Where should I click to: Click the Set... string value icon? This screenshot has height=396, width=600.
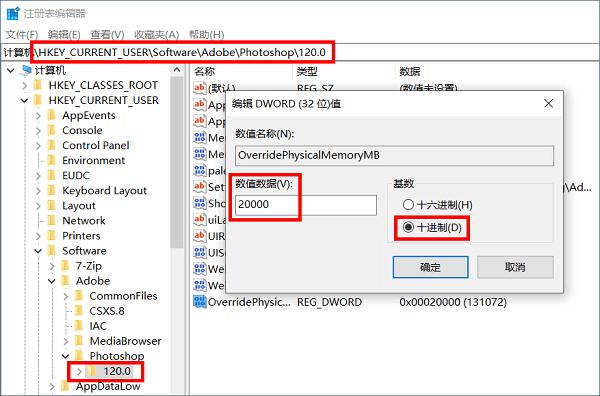point(199,187)
